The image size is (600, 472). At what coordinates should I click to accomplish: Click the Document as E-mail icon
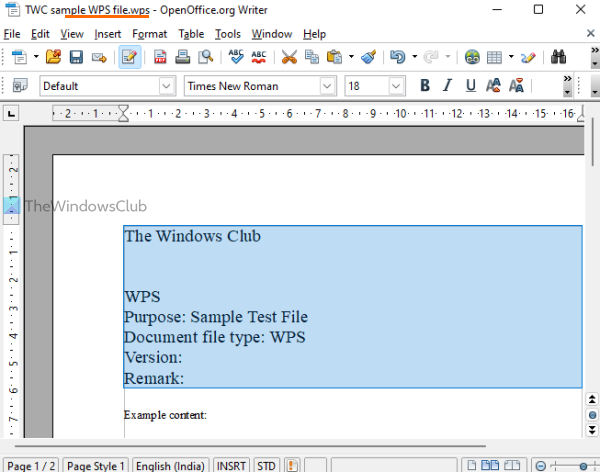click(99, 57)
